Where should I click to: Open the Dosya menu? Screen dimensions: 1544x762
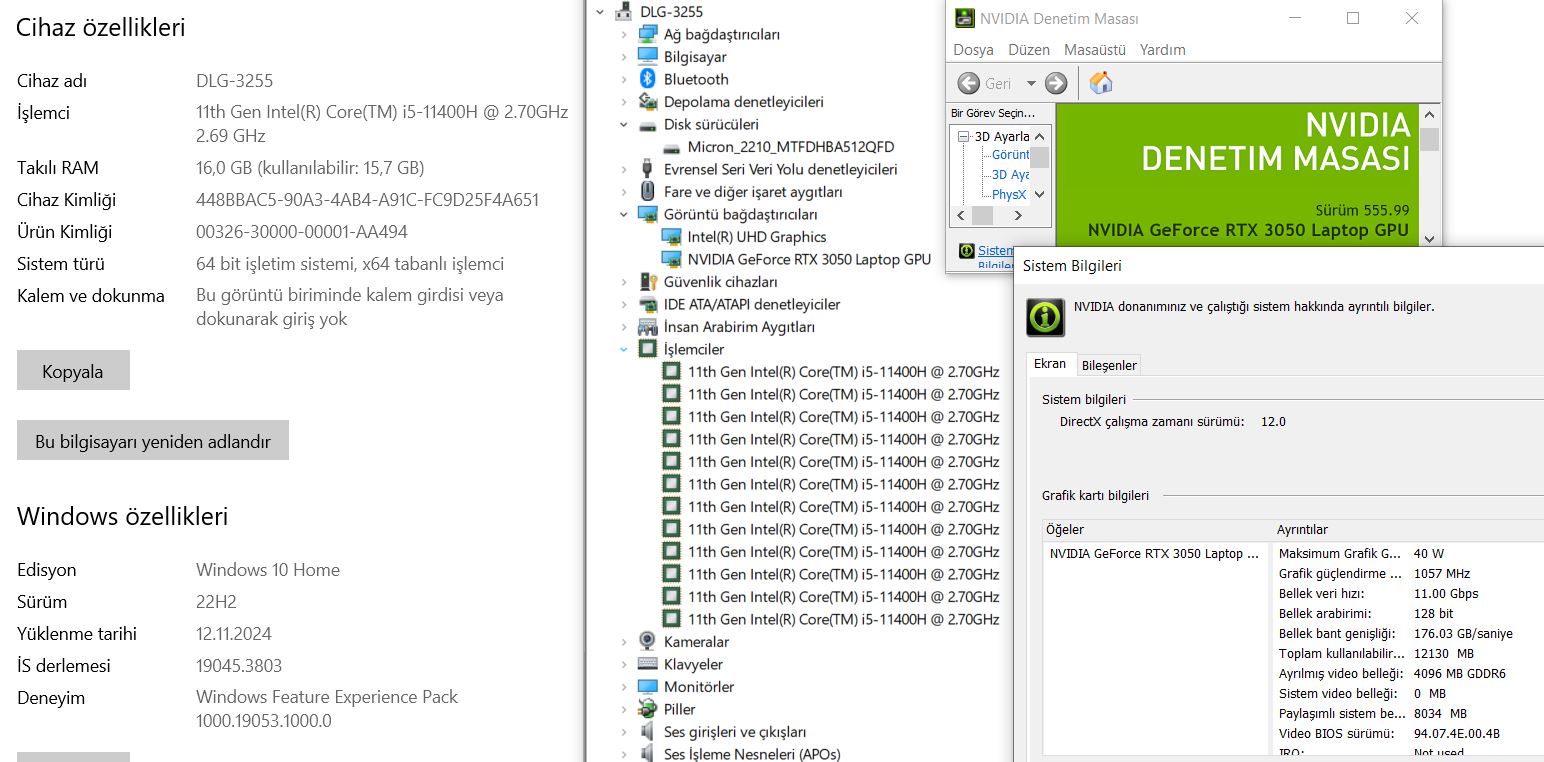(x=973, y=49)
